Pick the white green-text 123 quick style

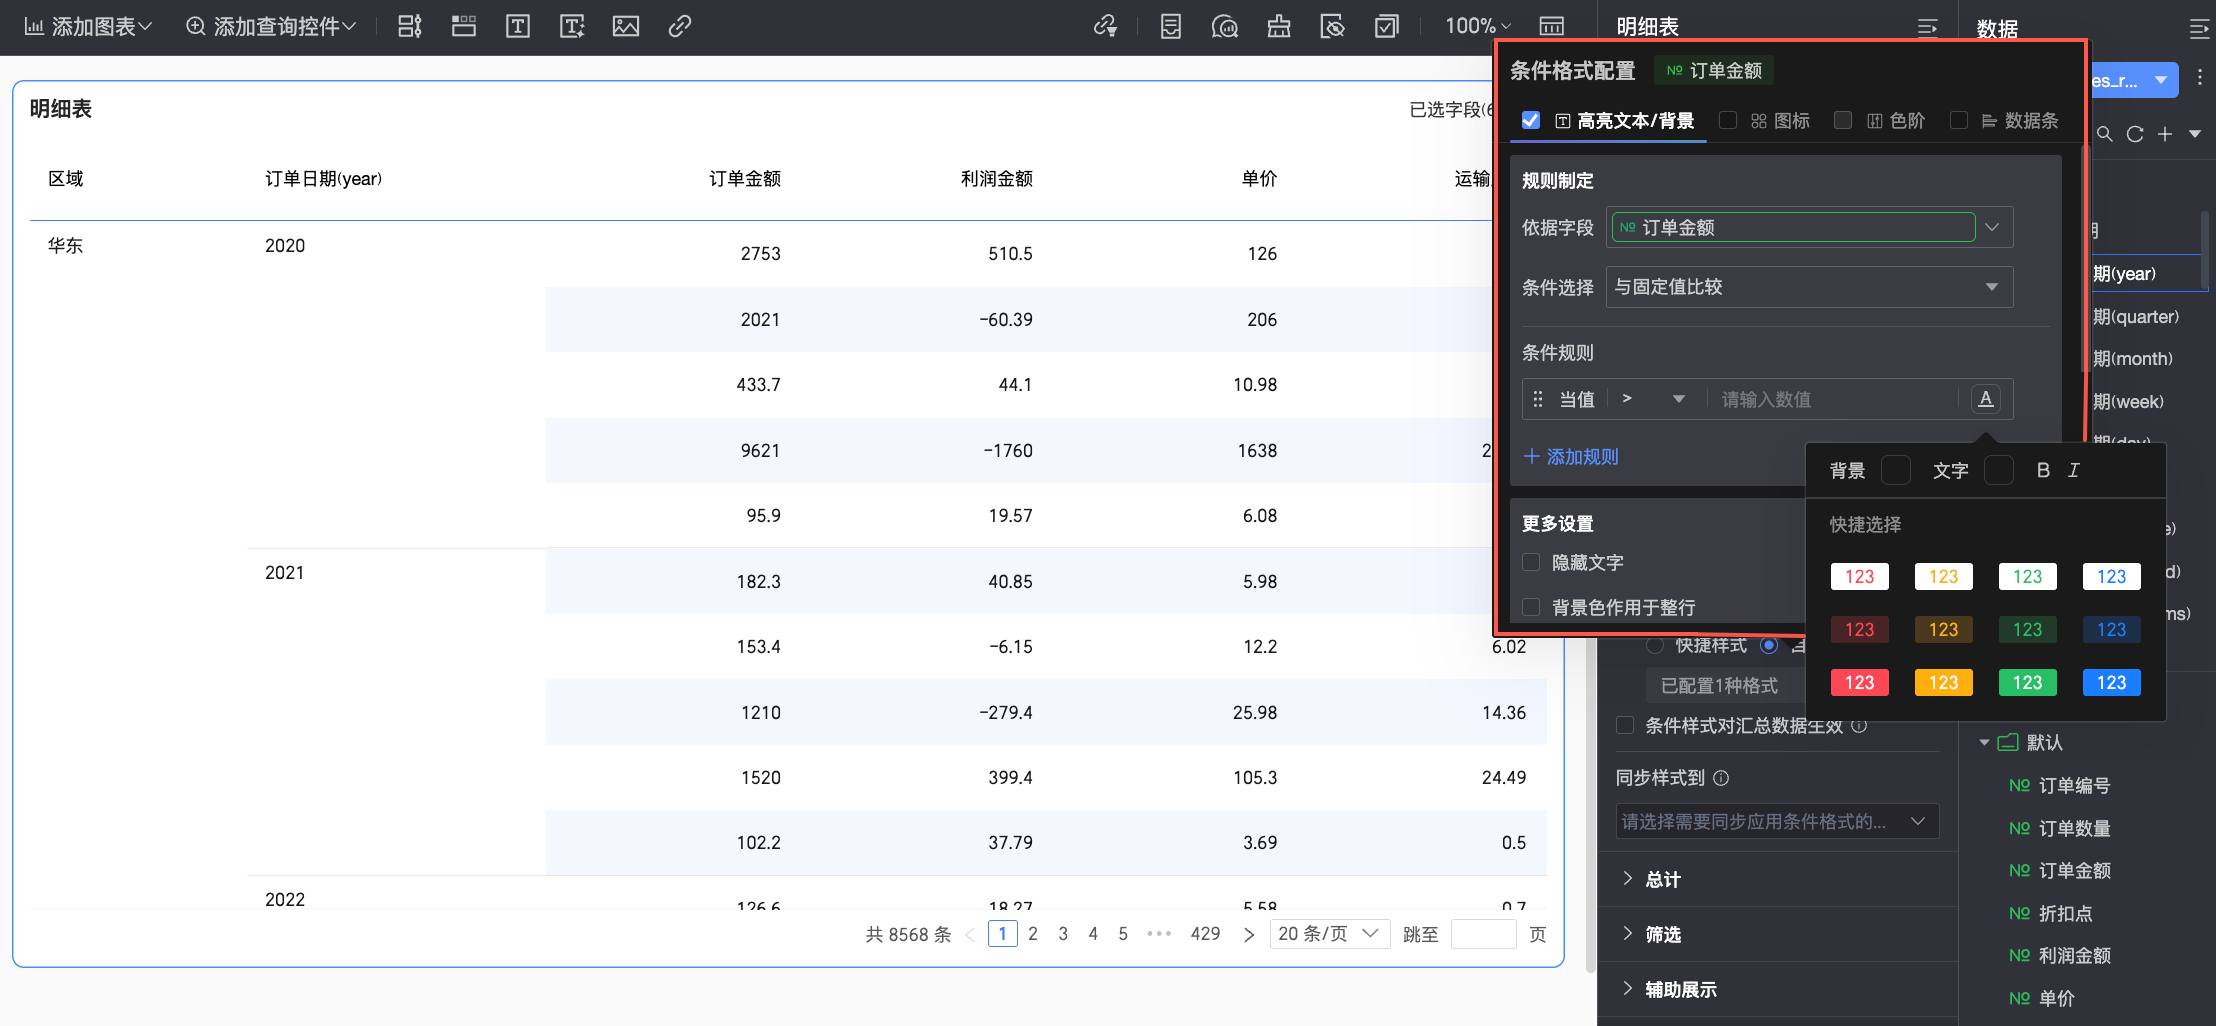pyautogui.click(x=2028, y=576)
